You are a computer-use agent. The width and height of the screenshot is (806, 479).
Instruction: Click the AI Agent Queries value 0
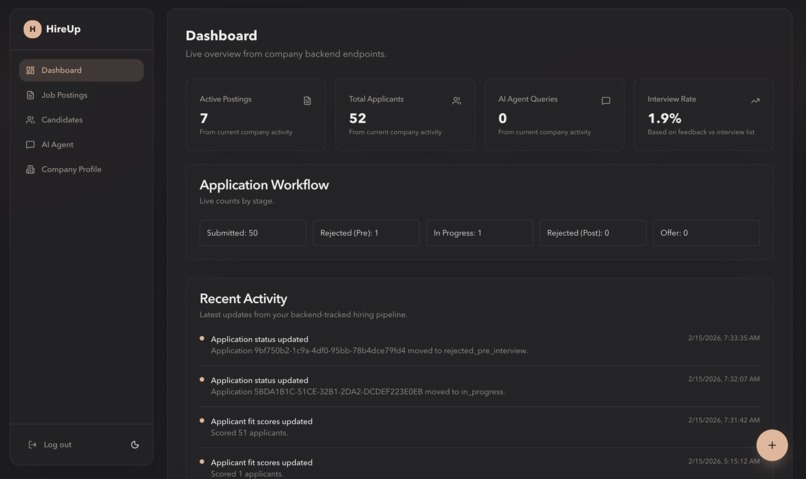[503, 118]
